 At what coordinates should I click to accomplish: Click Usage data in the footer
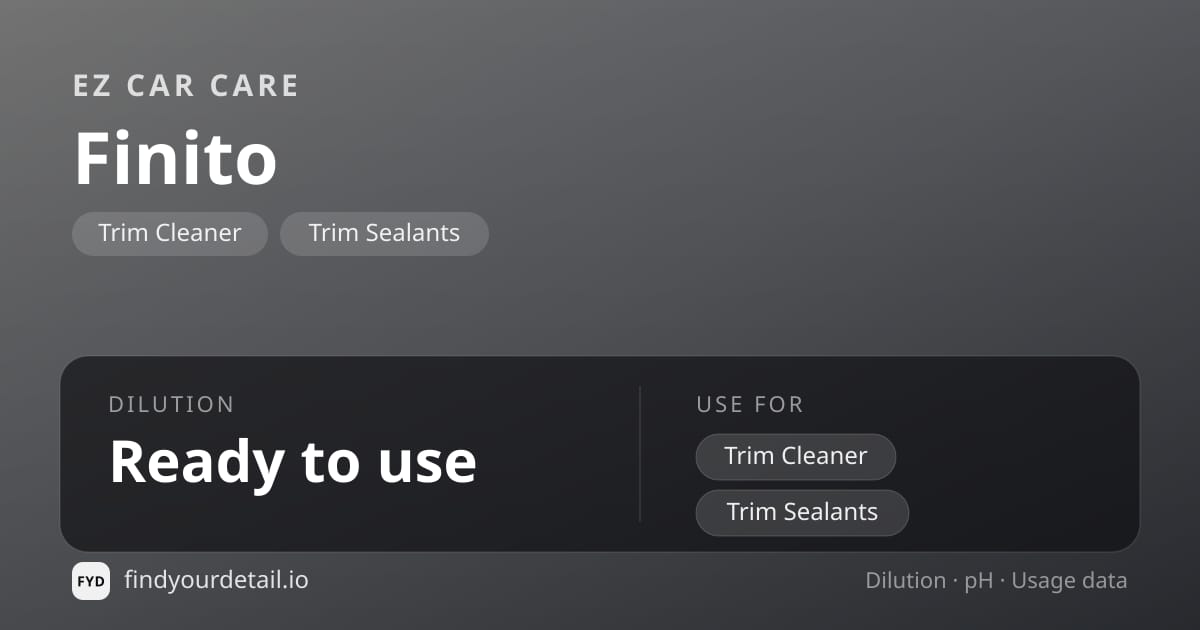[x=1069, y=582]
